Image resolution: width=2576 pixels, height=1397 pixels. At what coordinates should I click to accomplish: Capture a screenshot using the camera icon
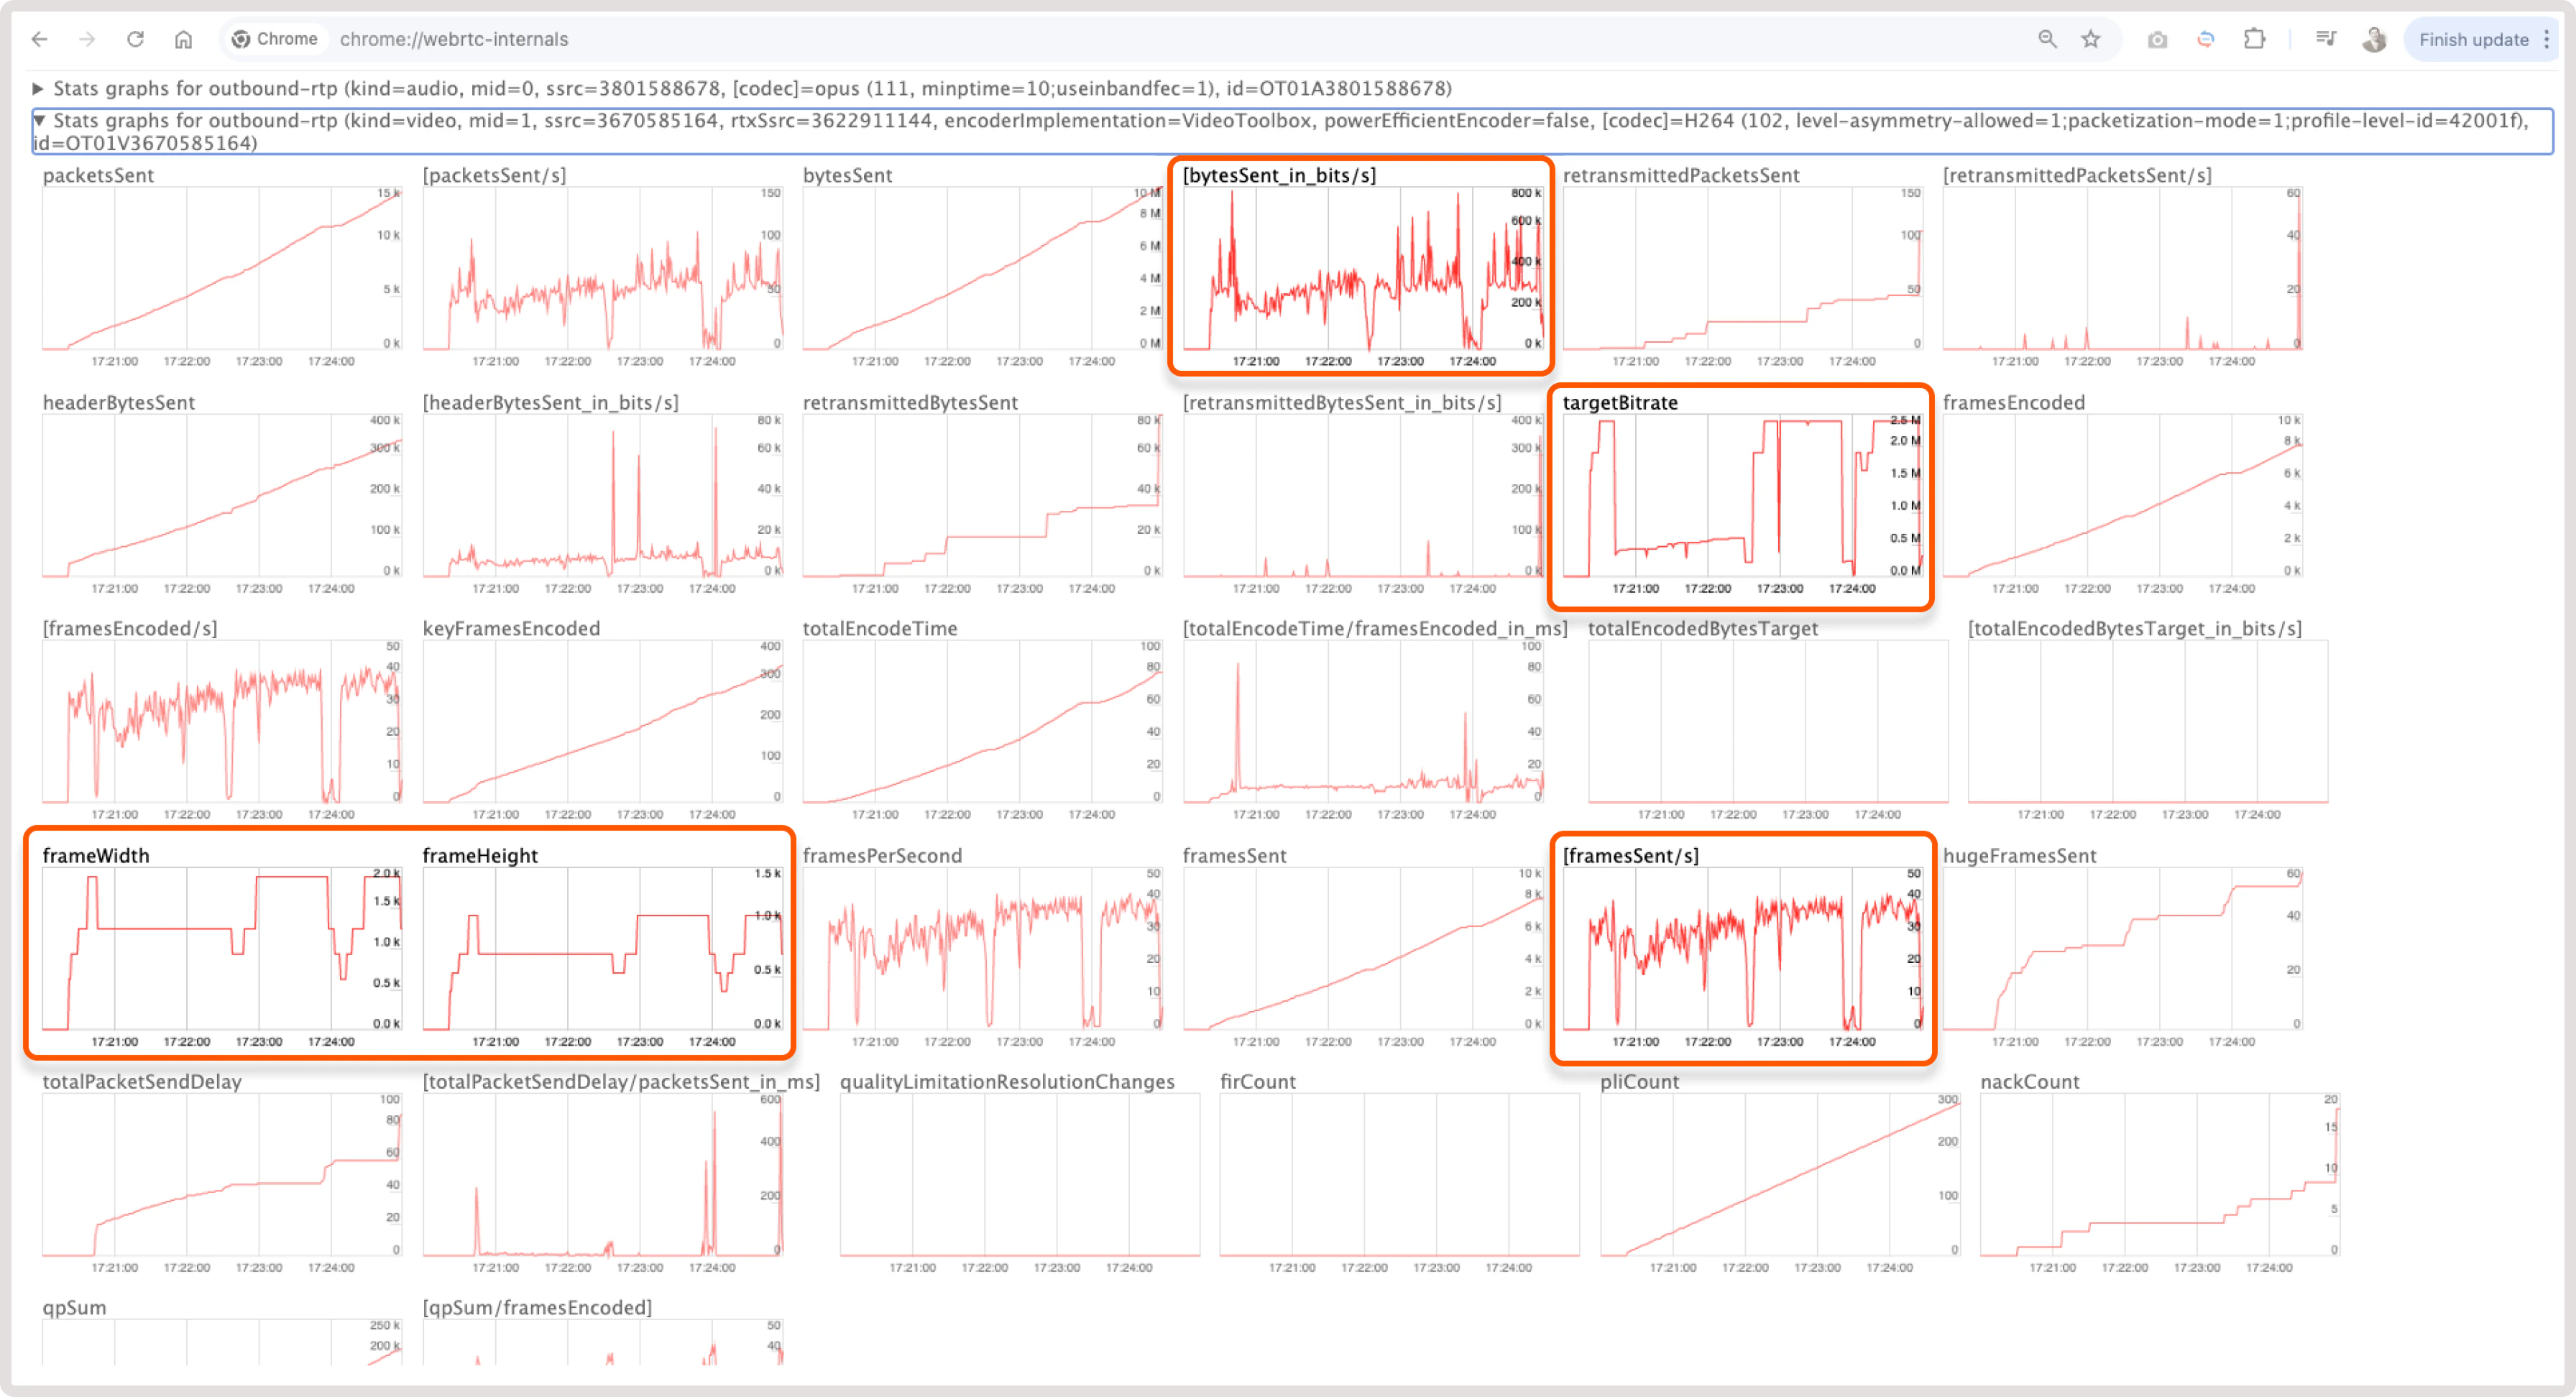pyautogui.click(x=2157, y=39)
